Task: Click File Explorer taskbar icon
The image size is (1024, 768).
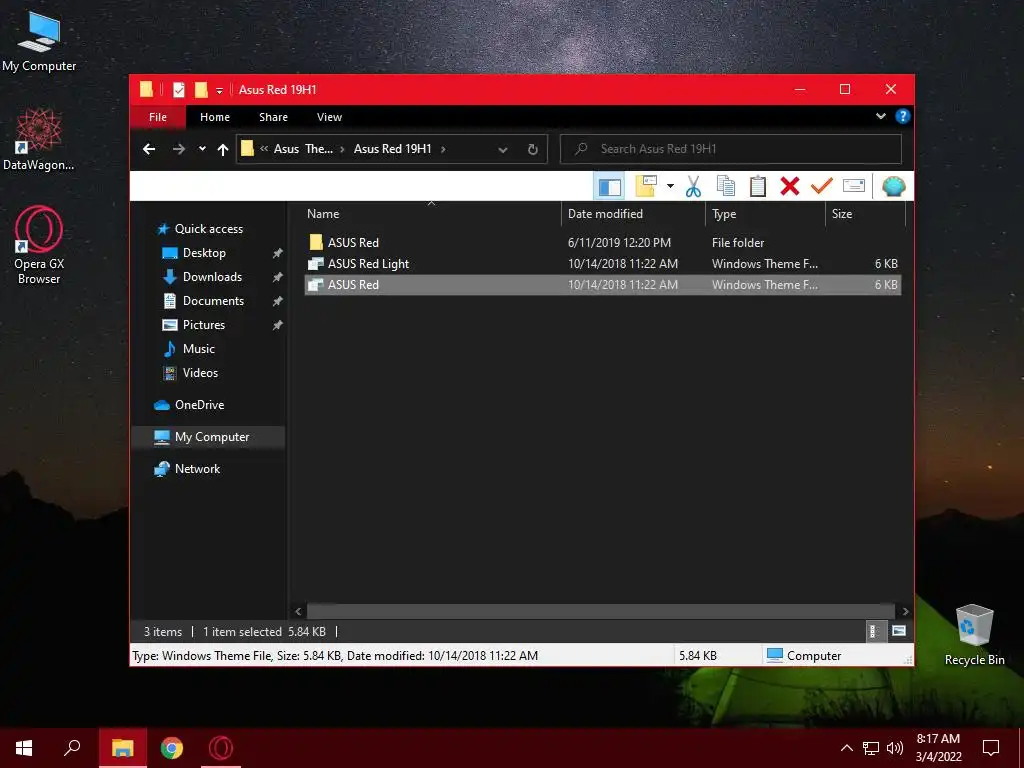Action: click(x=123, y=748)
